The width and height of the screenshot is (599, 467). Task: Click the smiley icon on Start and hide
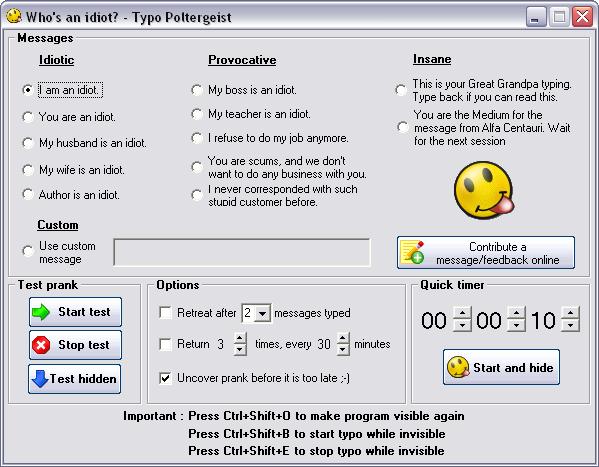[x=458, y=367]
